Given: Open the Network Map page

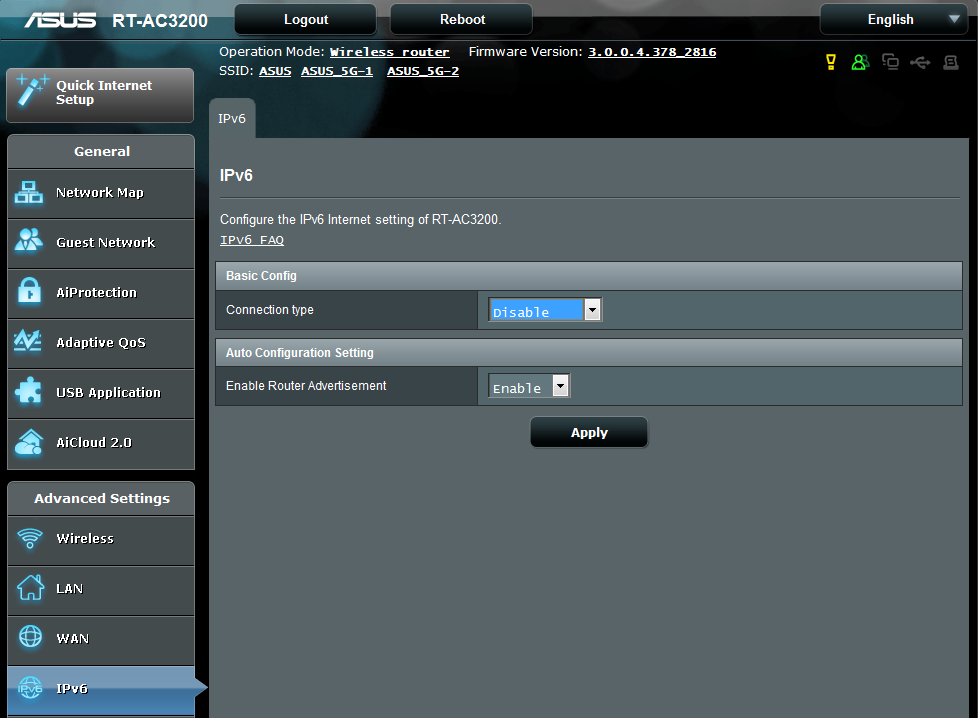Looking at the screenshot, I should [x=101, y=193].
